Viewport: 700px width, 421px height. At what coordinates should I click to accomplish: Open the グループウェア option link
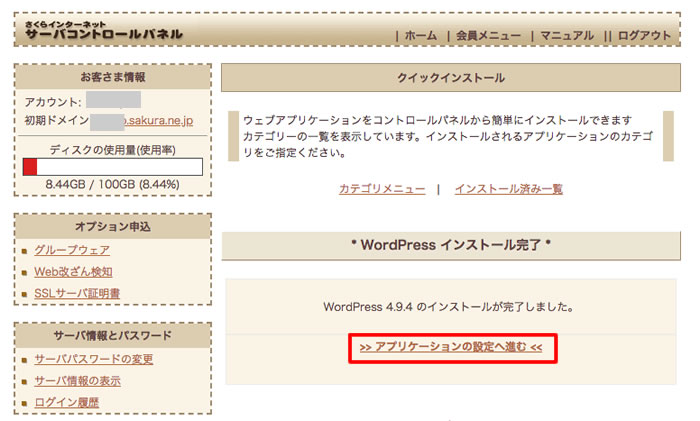tap(72, 250)
